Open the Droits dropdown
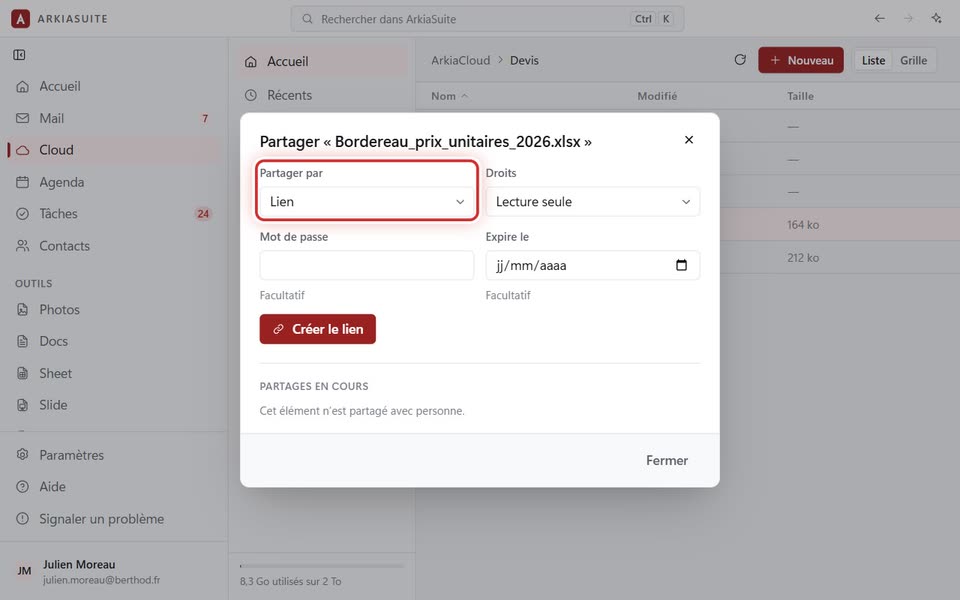The width and height of the screenshot is (960, 600). pyautogui.click(x=593, y=201)
